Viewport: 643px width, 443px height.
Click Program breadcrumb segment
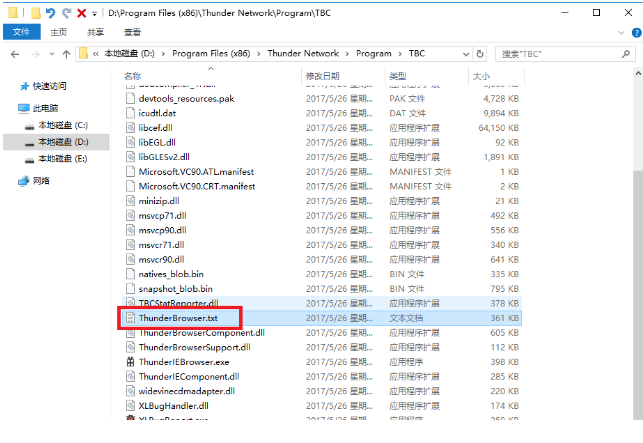coord(374,54)
